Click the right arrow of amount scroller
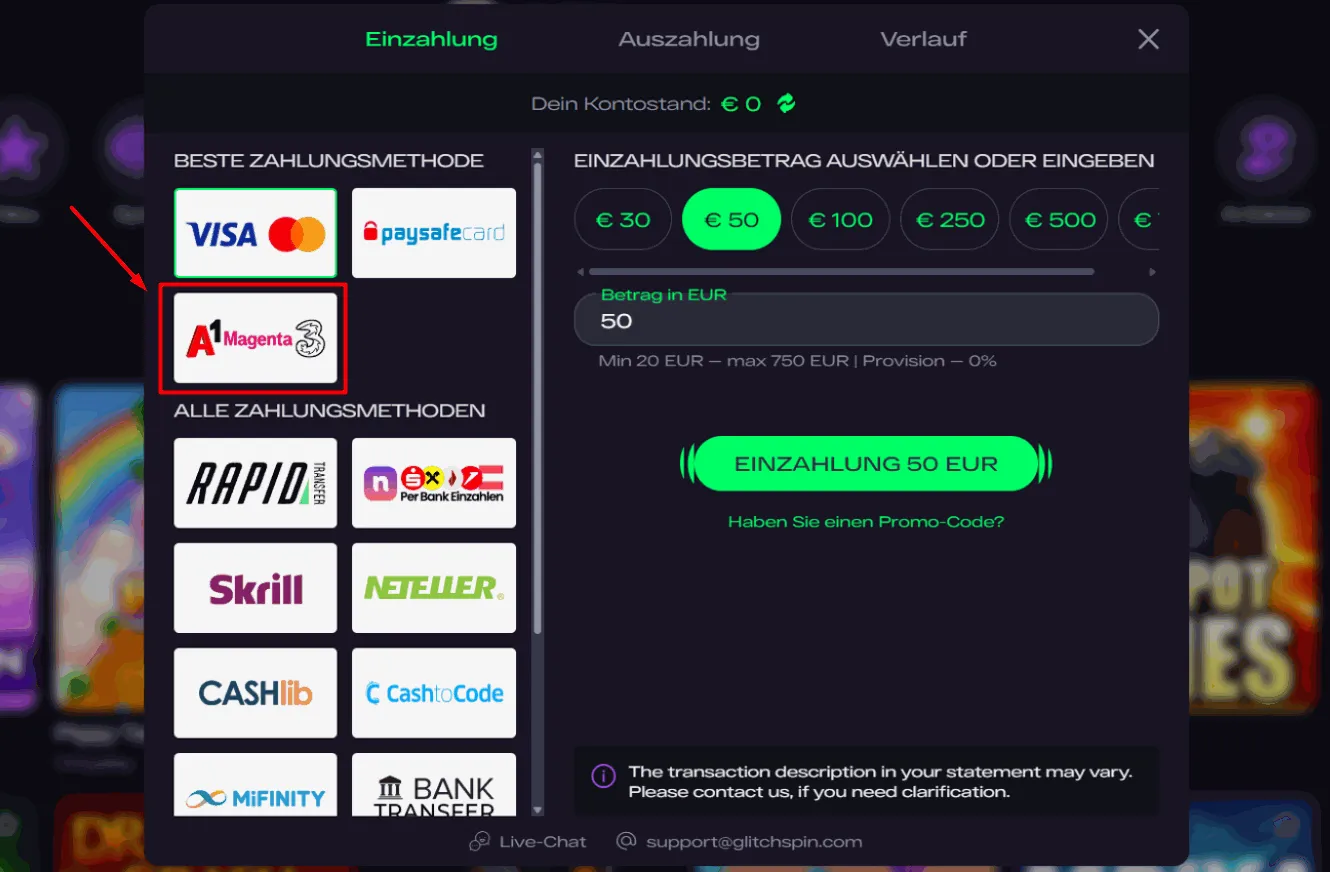 [x=1152, y=272]
